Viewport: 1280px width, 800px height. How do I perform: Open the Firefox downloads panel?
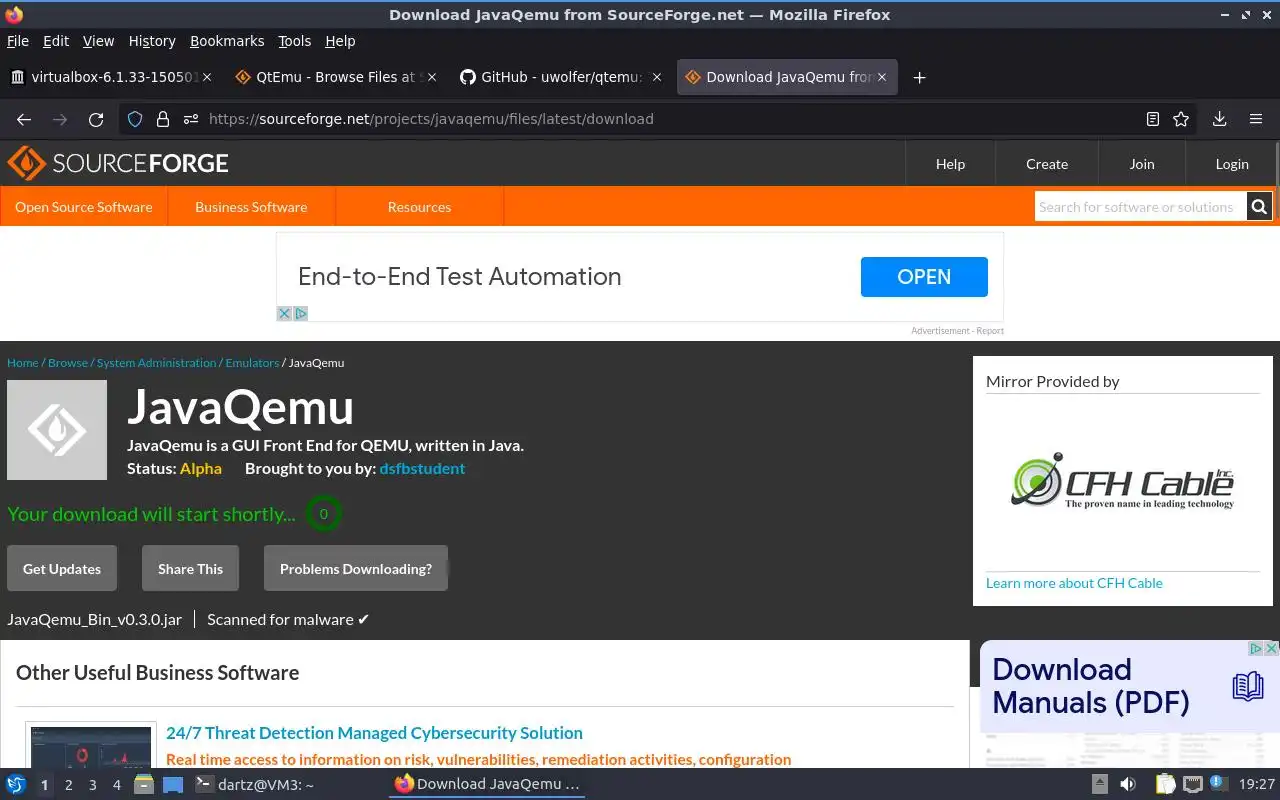point(1220,119)
